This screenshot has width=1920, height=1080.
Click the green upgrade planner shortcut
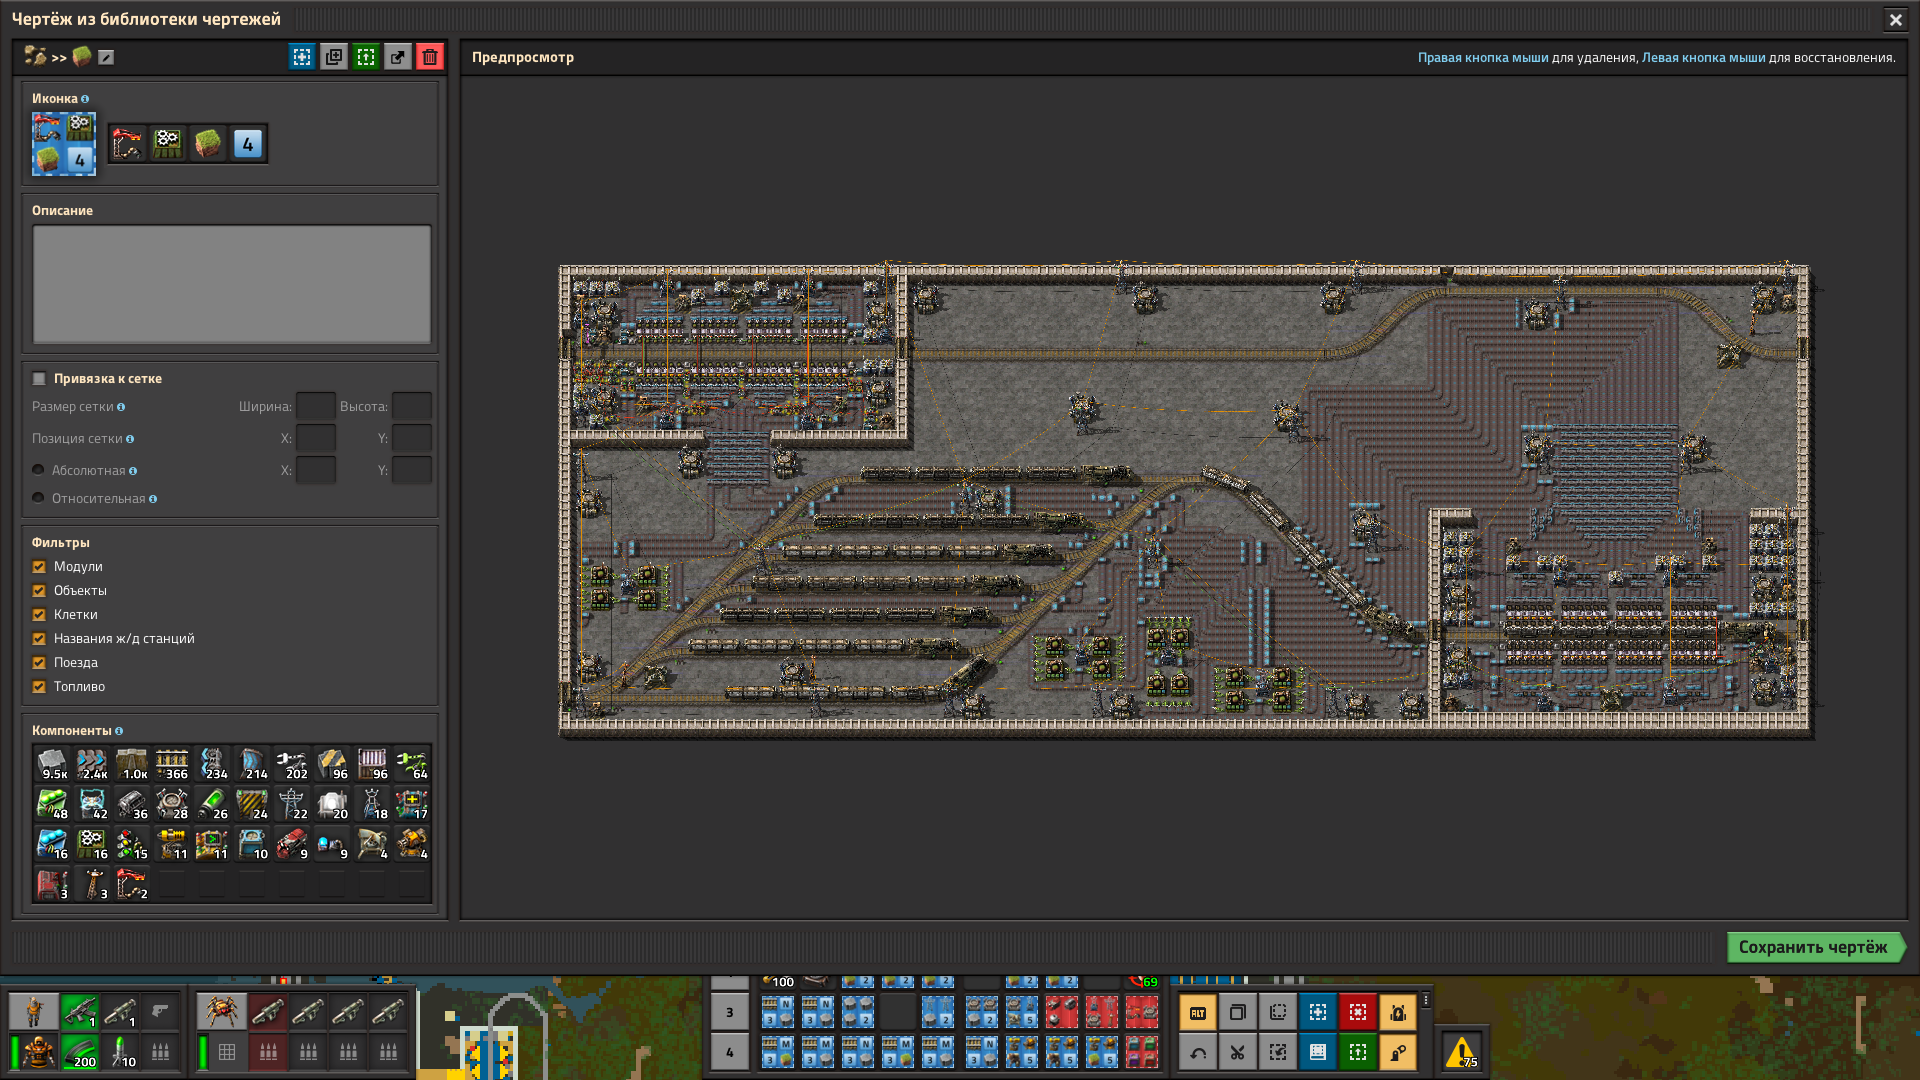tap(1357, 1052)
